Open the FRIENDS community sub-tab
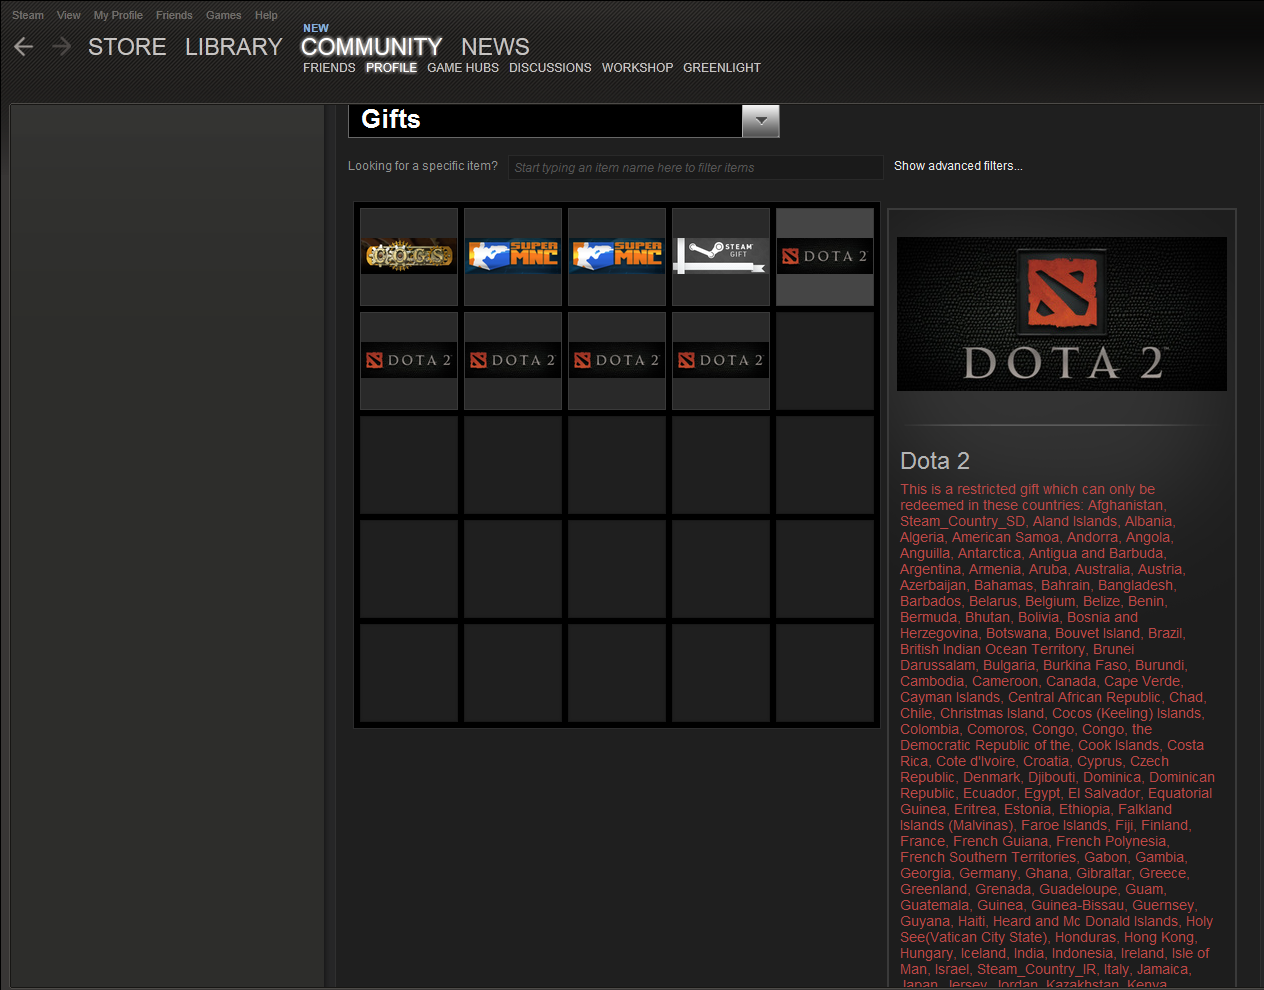Viewport: 1264px width, 990px height. coord(329,68)
